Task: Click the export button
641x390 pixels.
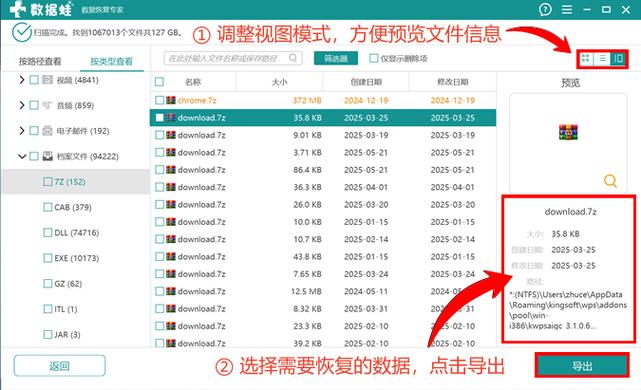Action: pos(582,366)
